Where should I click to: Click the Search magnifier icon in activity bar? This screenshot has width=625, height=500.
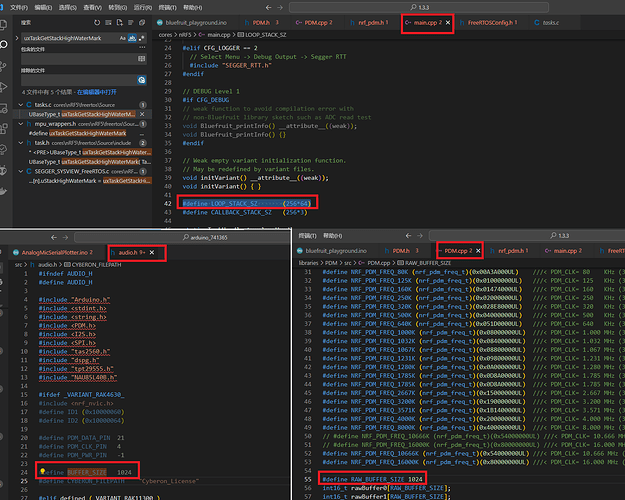pos(6,45)
